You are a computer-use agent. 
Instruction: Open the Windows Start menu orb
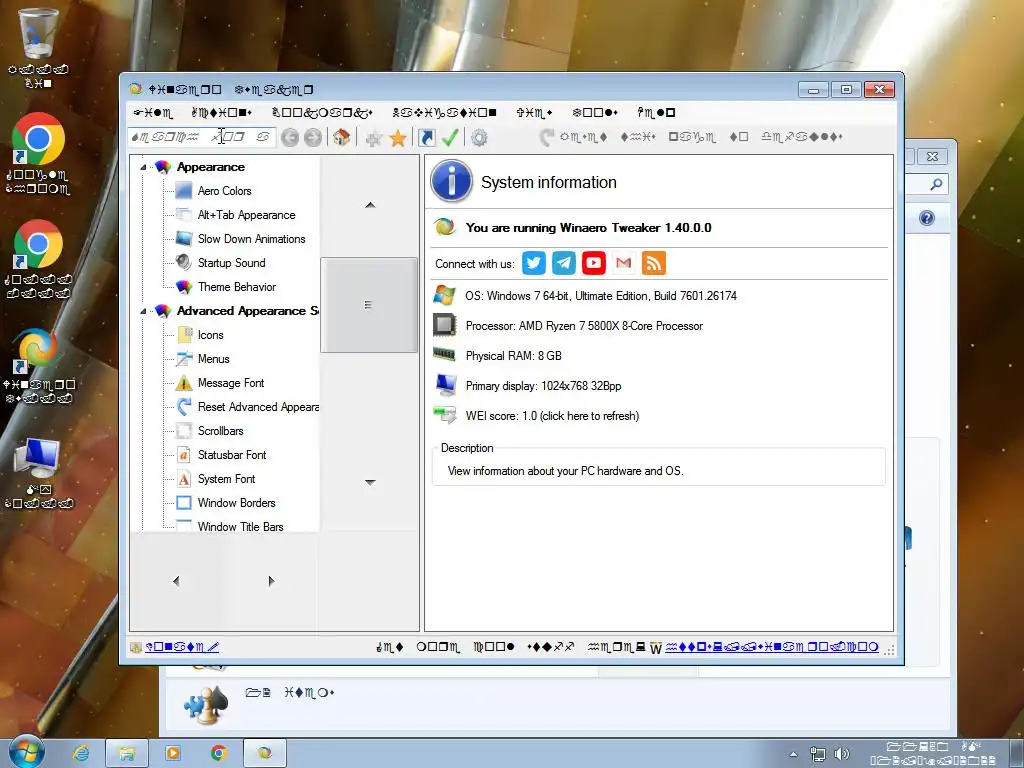pos(27,752)
